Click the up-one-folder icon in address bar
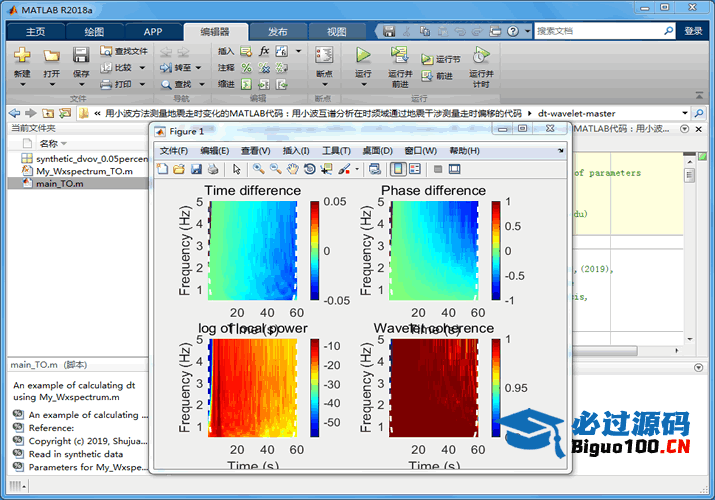The image size is (715, 500). point(48,113)
